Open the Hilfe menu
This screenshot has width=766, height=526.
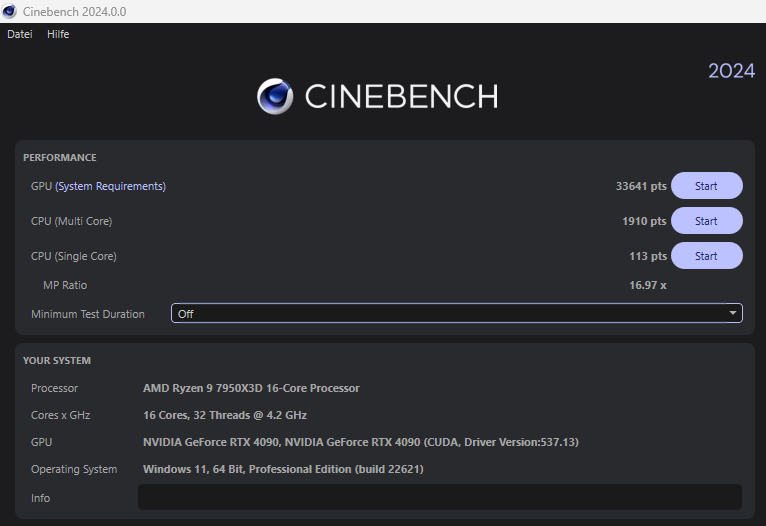click(58, 34)
